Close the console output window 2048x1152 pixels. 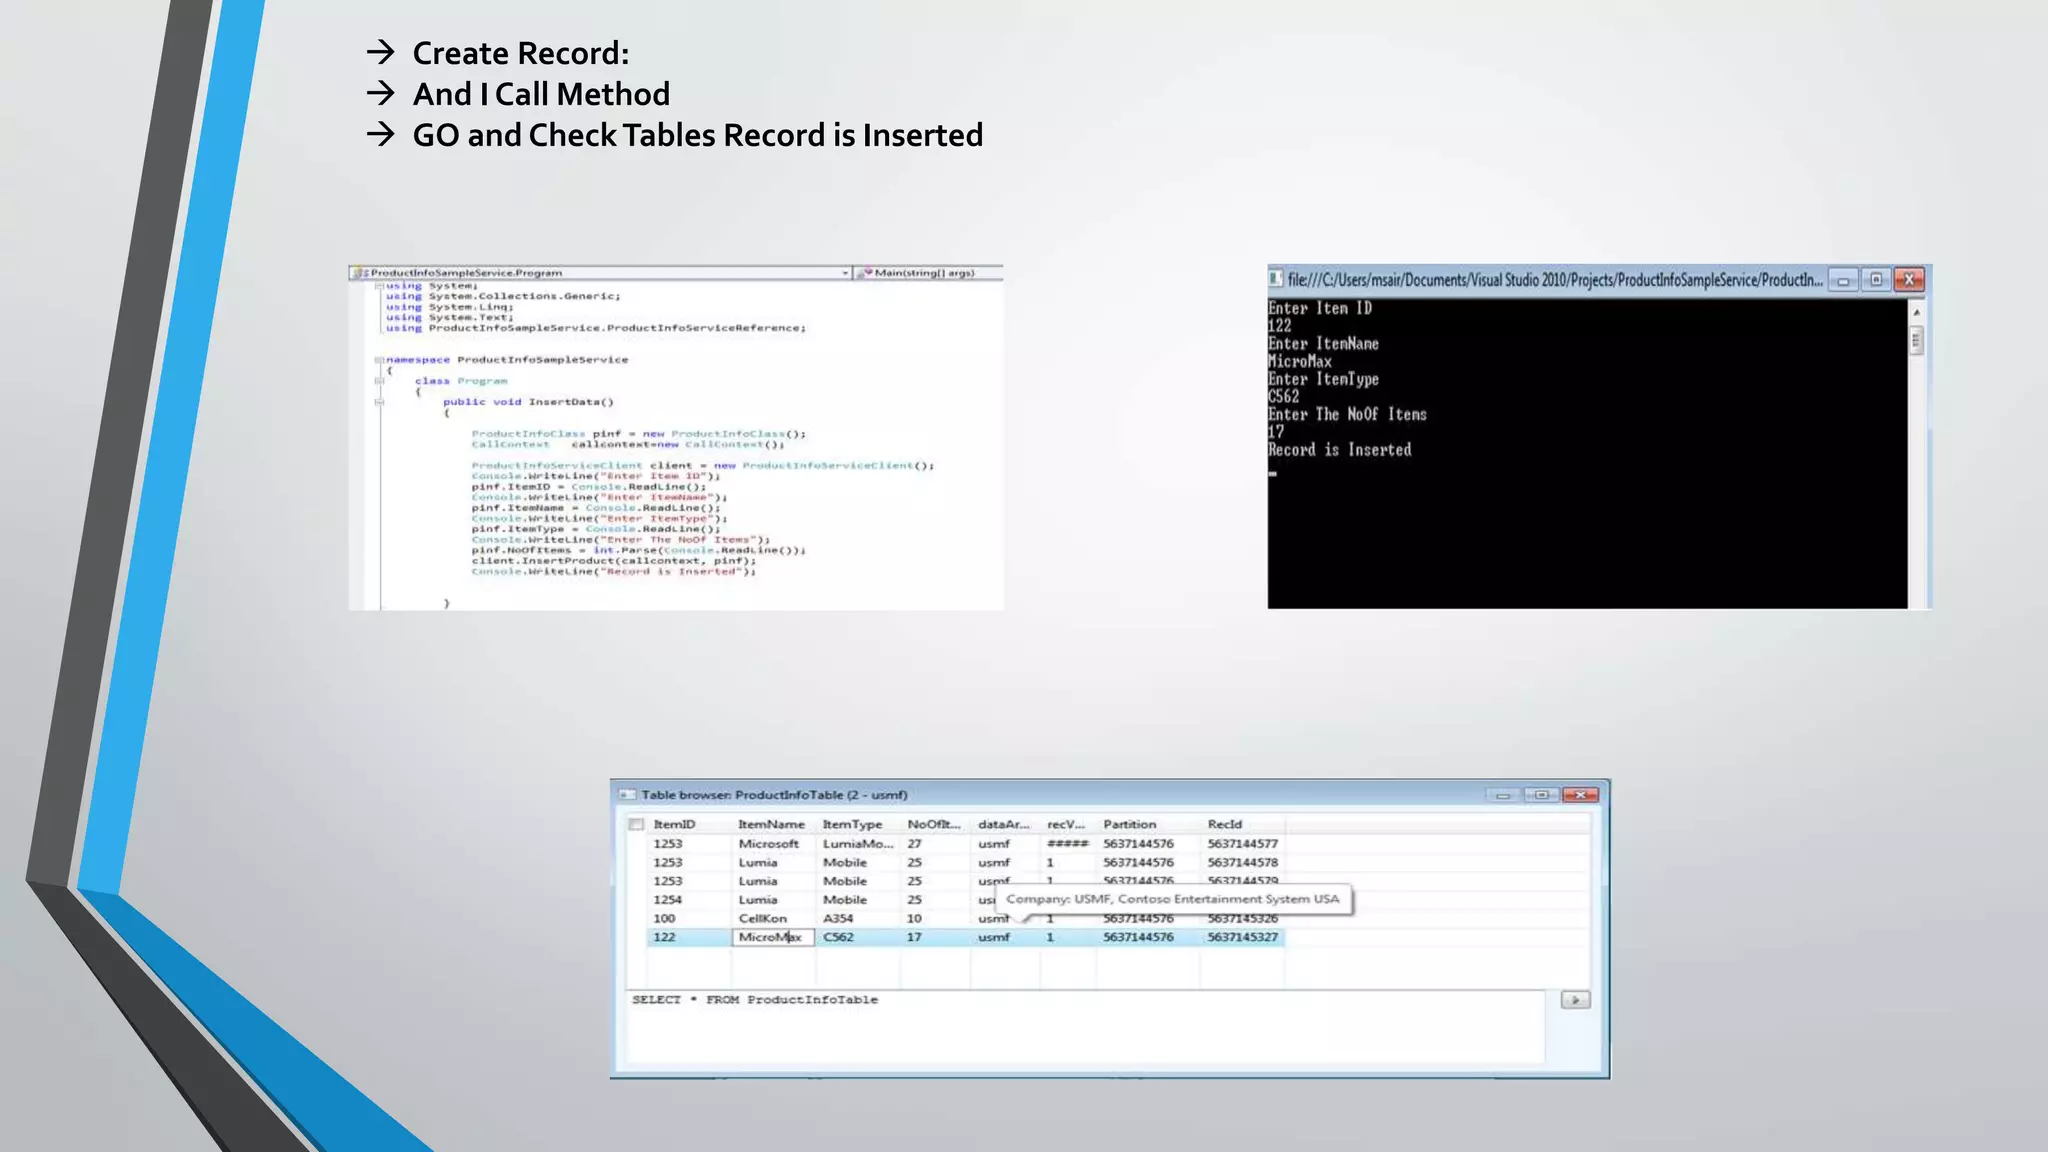[x=1909, y=280]
